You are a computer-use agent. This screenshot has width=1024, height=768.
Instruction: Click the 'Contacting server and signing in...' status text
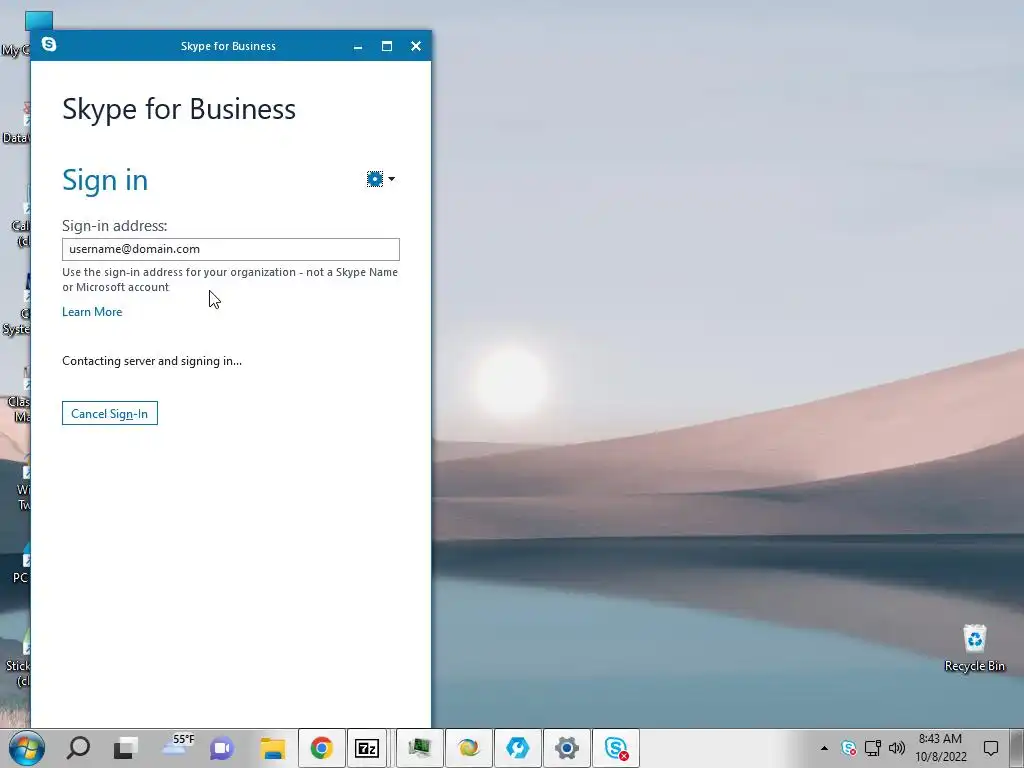click(x=152, y=360)
